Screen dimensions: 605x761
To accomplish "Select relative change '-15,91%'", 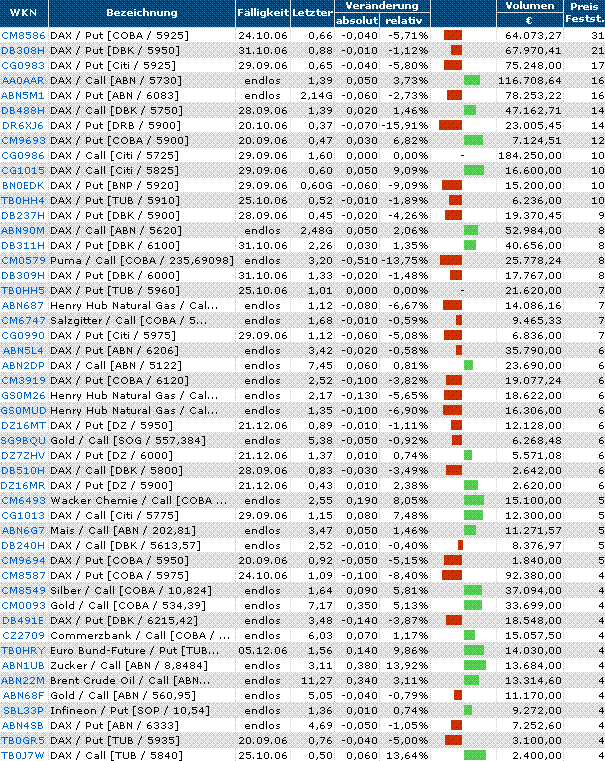I will point(405,126).
